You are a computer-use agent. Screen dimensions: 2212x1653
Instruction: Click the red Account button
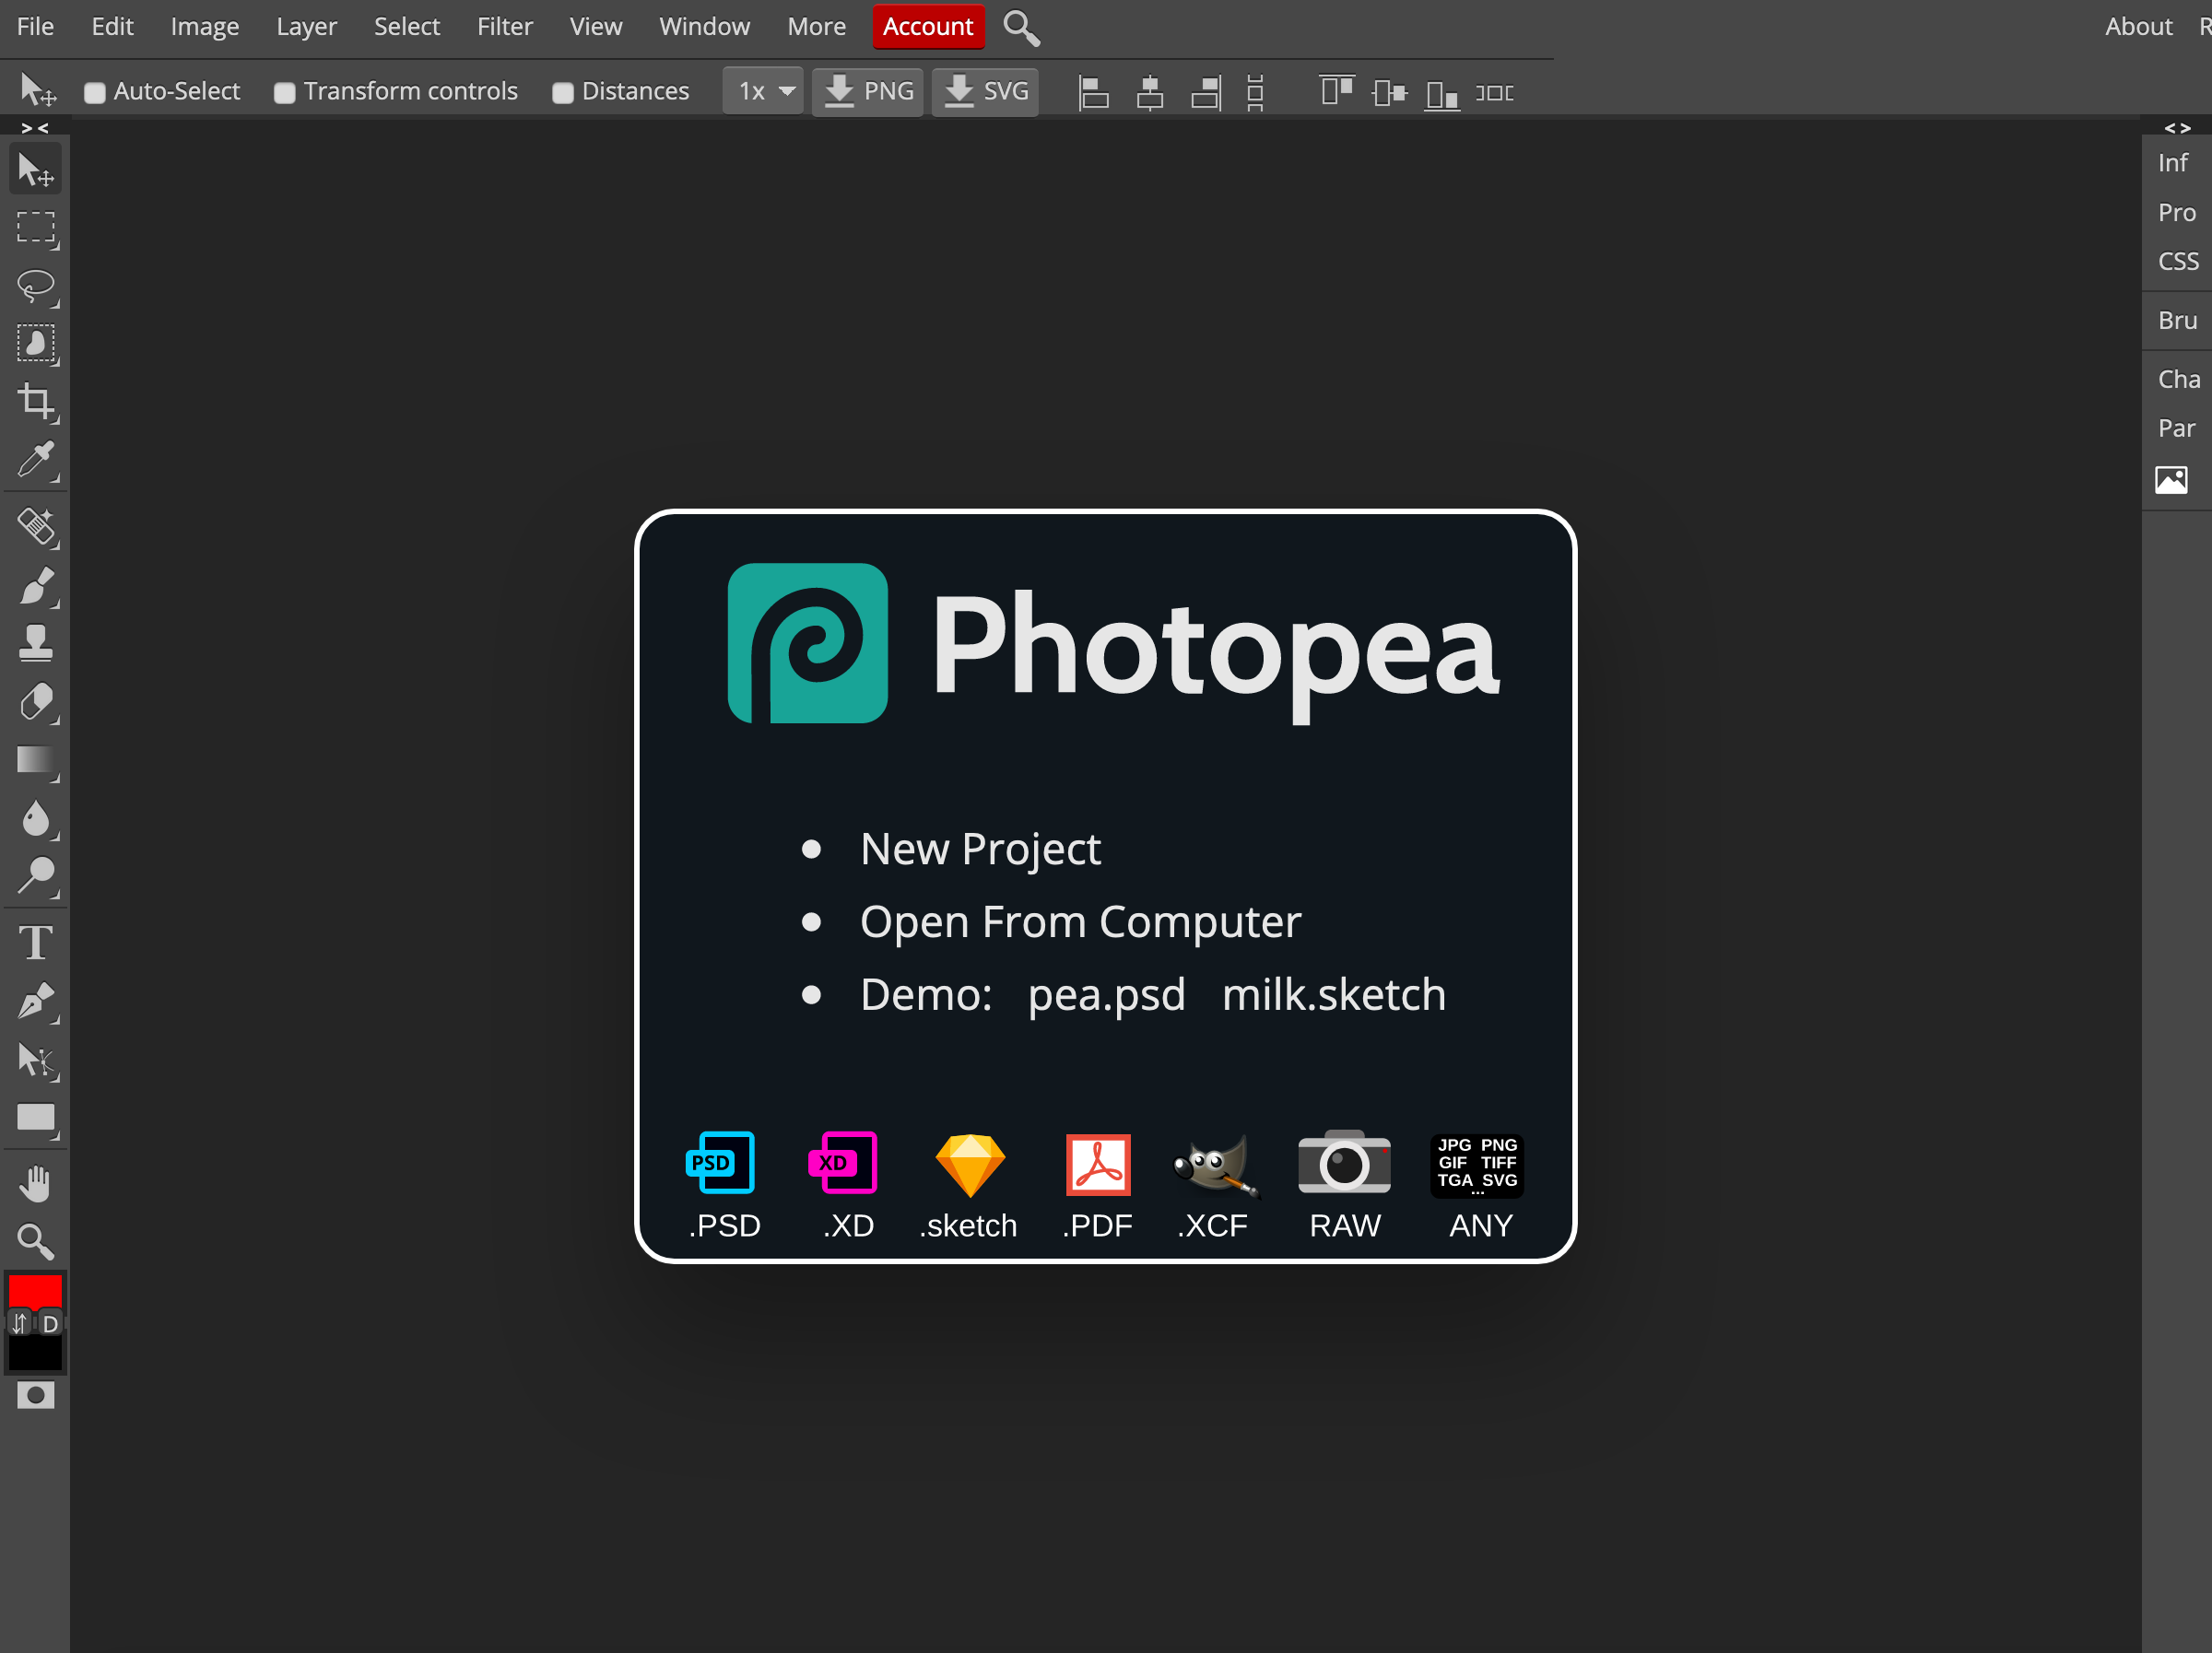point(928,27)
